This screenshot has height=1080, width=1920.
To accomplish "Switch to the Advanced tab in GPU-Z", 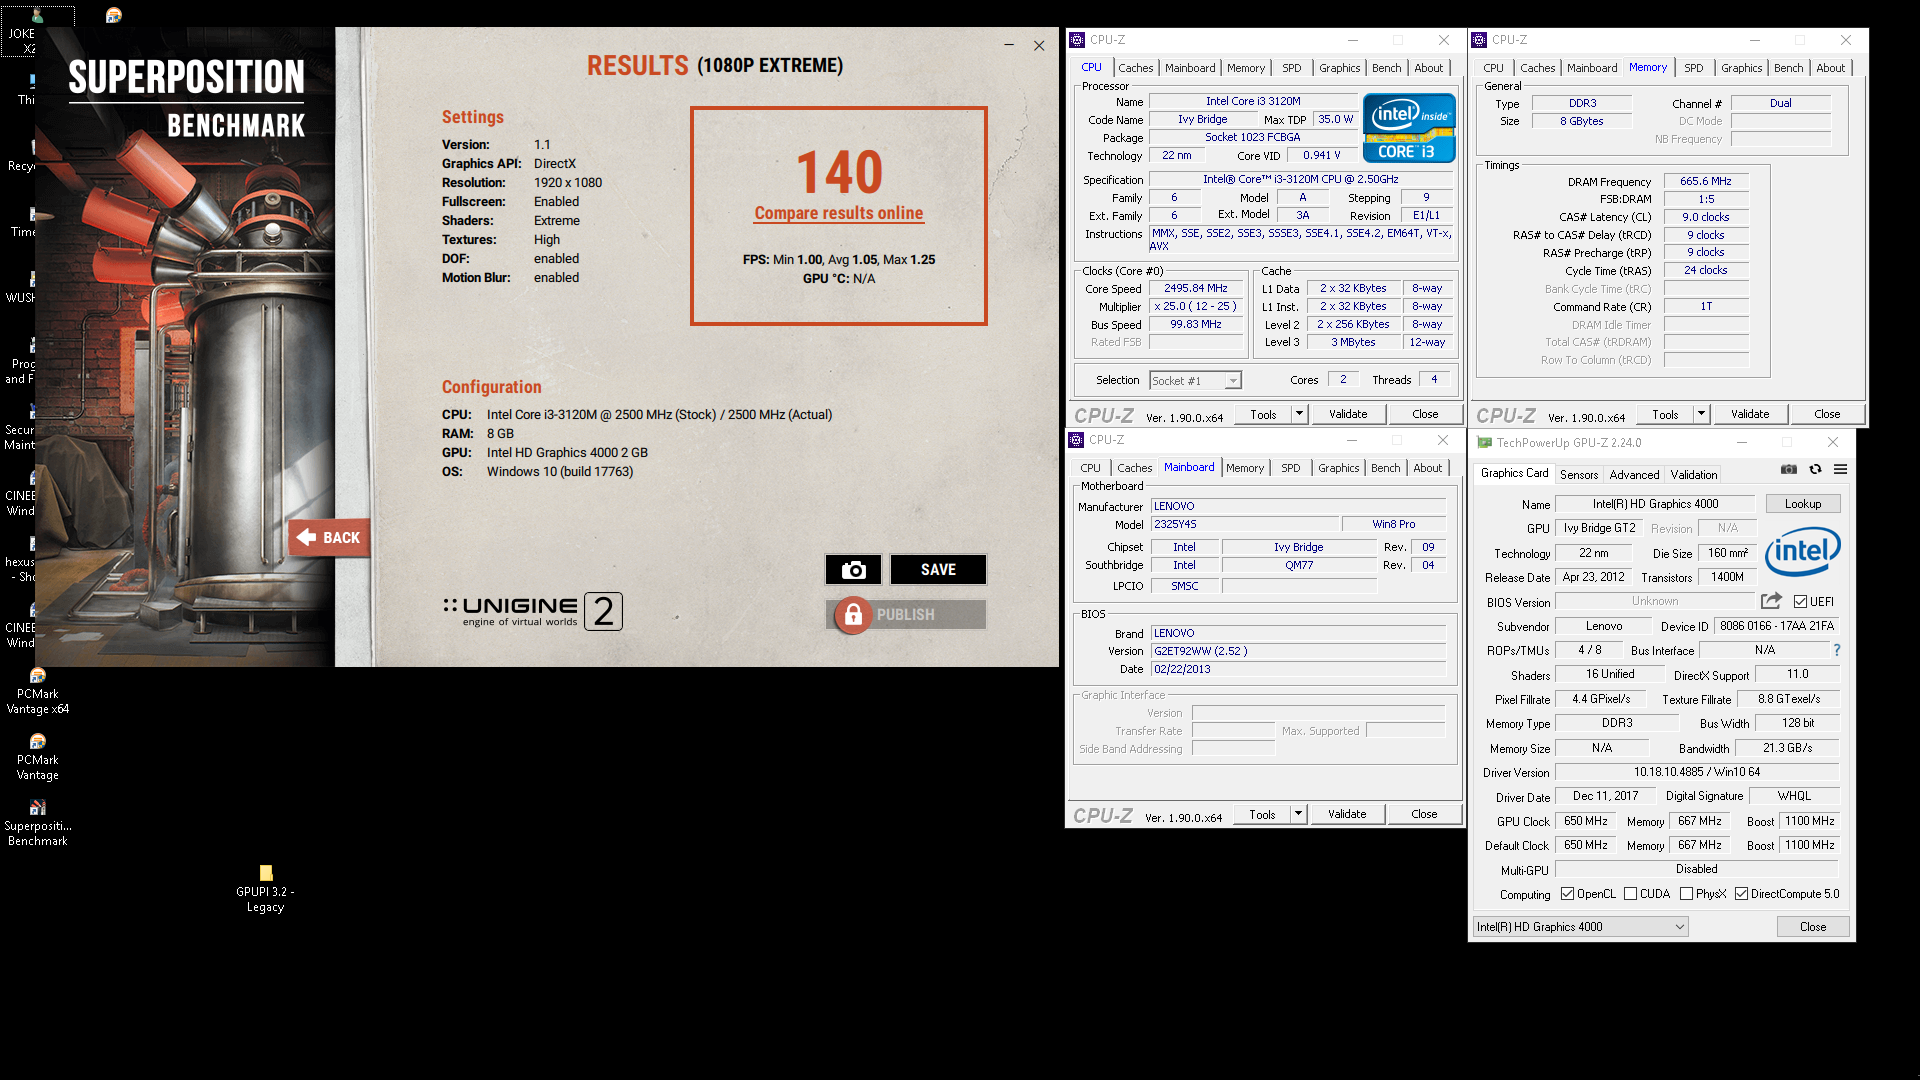I will (x=1634, y=475).
